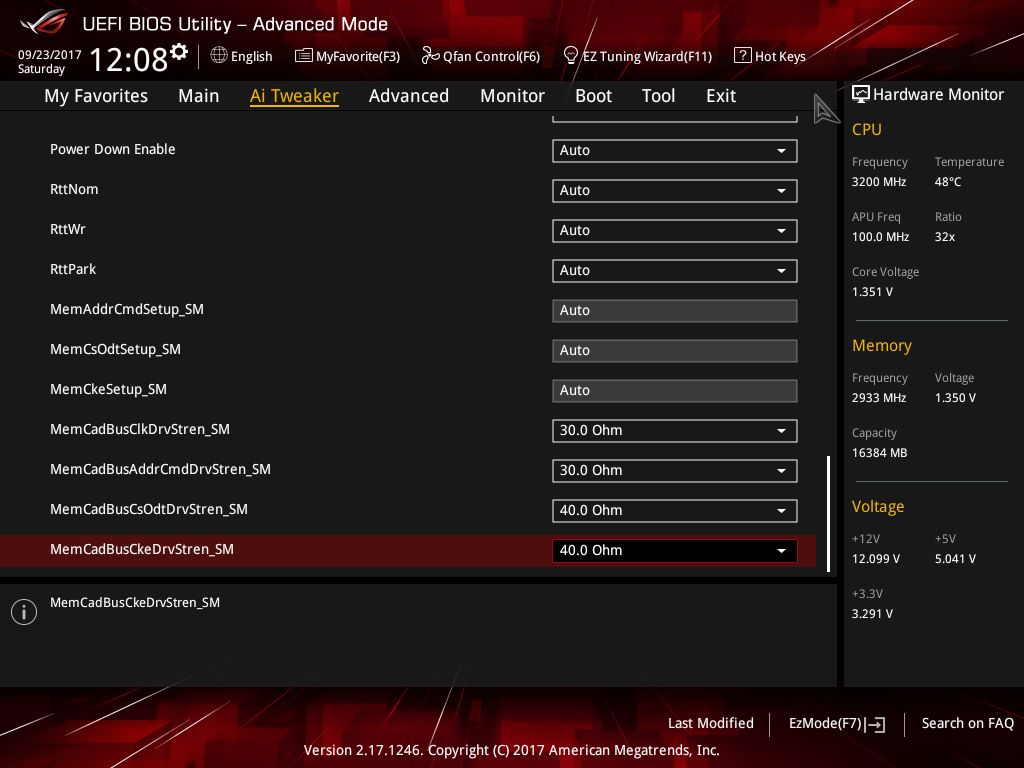Expand the RttPark dropdown
The width and height of the screenshot is (1024, 768).
click(x=675, y=271)
